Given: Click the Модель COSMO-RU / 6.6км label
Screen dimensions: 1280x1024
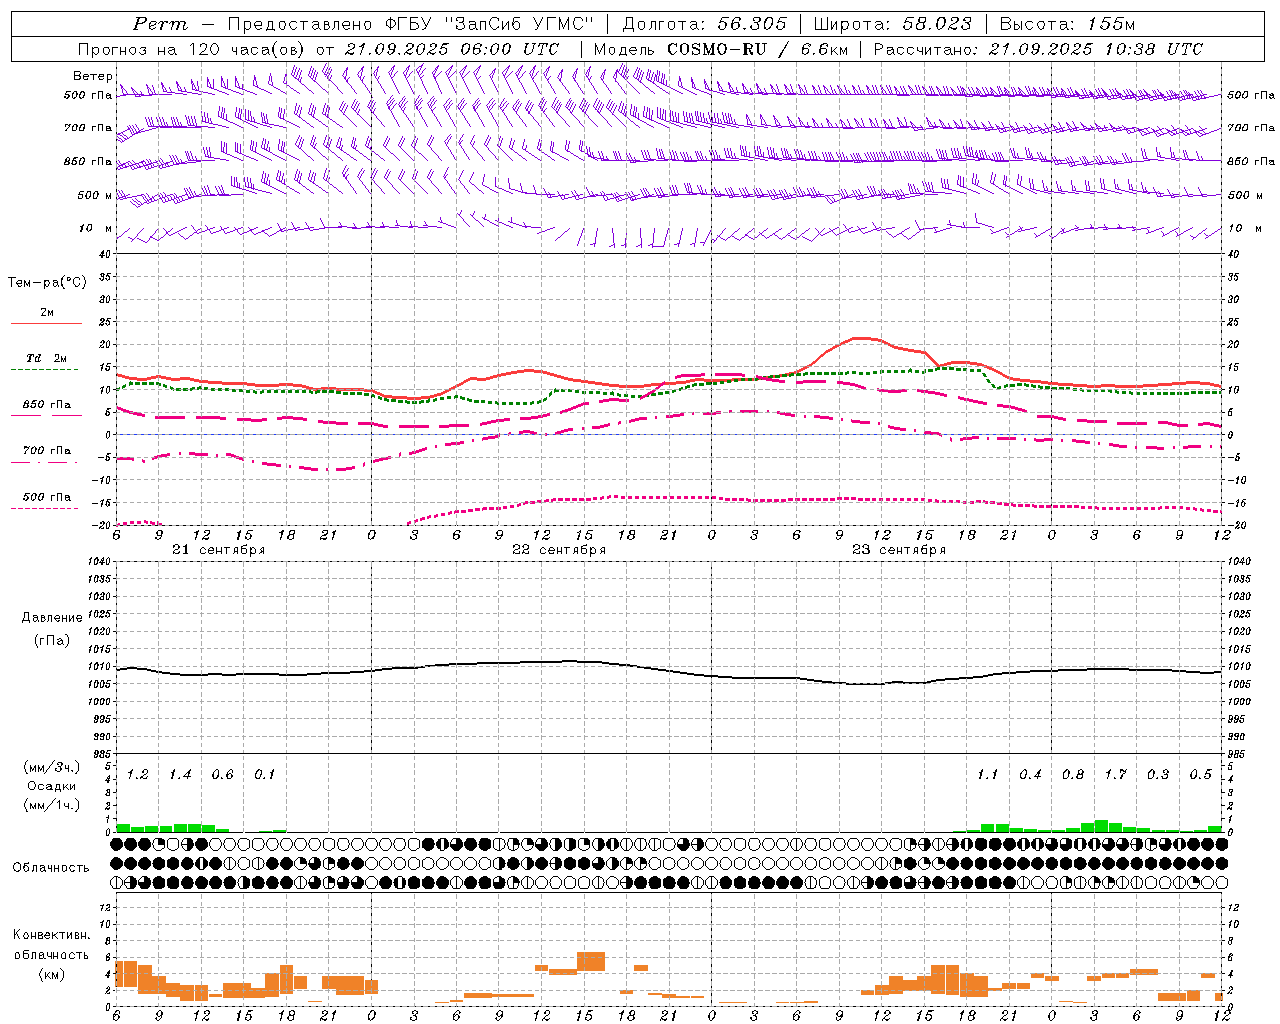Looking at the screenshot, I should pyautogui.click(x=721, y=49).
